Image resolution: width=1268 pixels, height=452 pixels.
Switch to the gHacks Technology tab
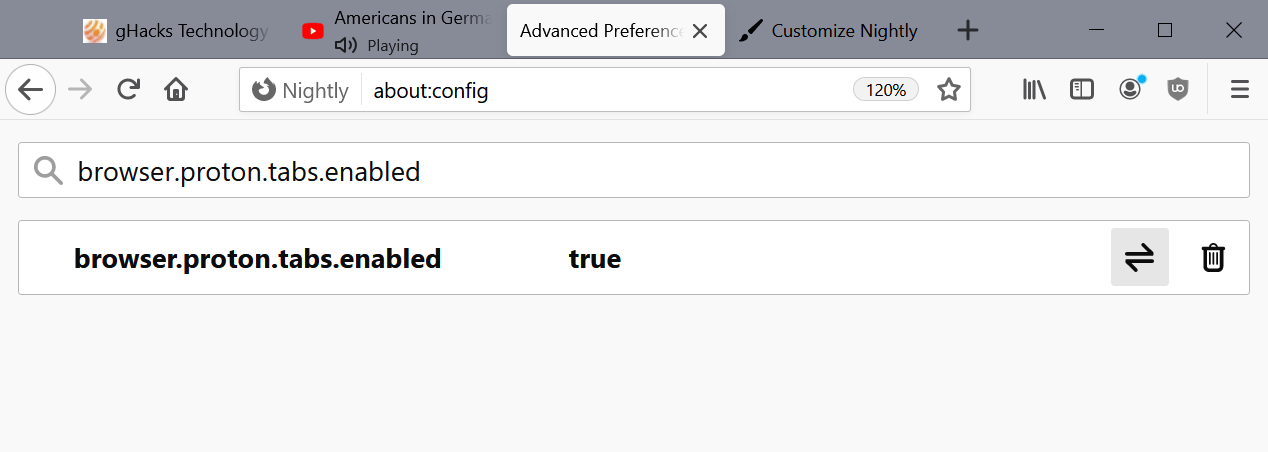tap(176, 31)
